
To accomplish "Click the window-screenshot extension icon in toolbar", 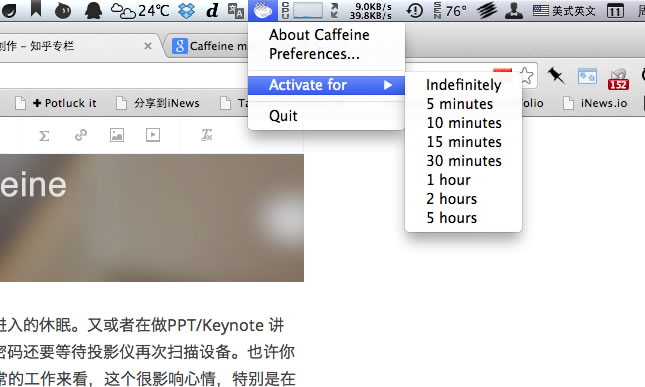I will click(587, 76).
